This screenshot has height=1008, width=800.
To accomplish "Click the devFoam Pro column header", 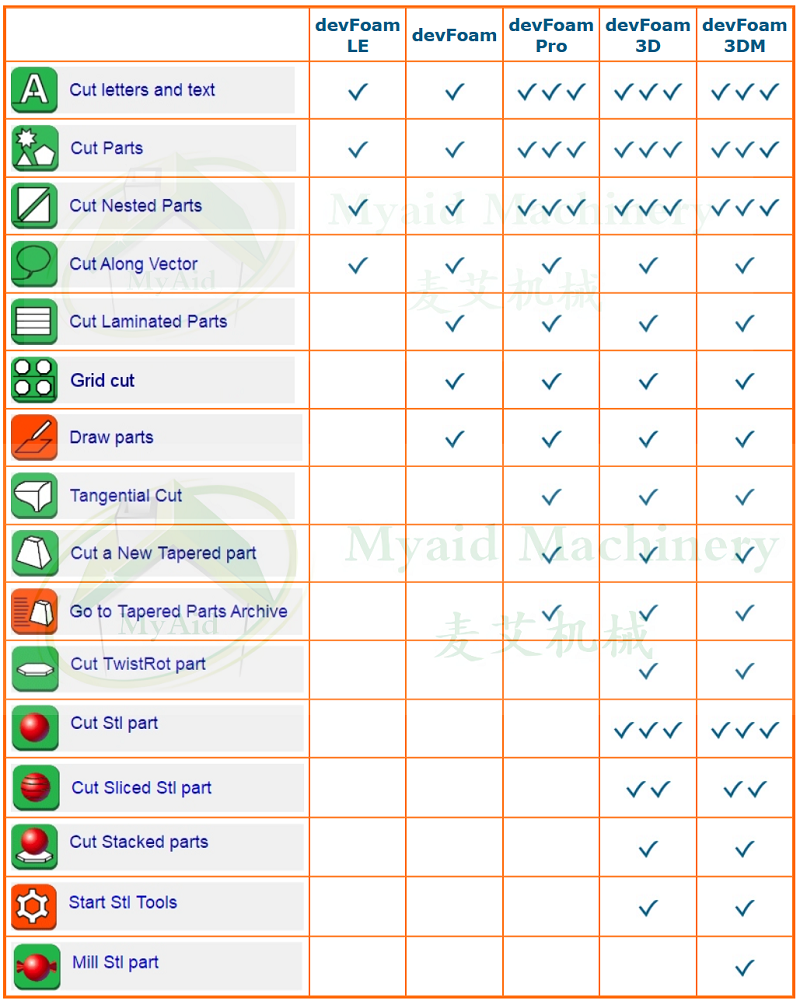I will [x=551, y=35].
